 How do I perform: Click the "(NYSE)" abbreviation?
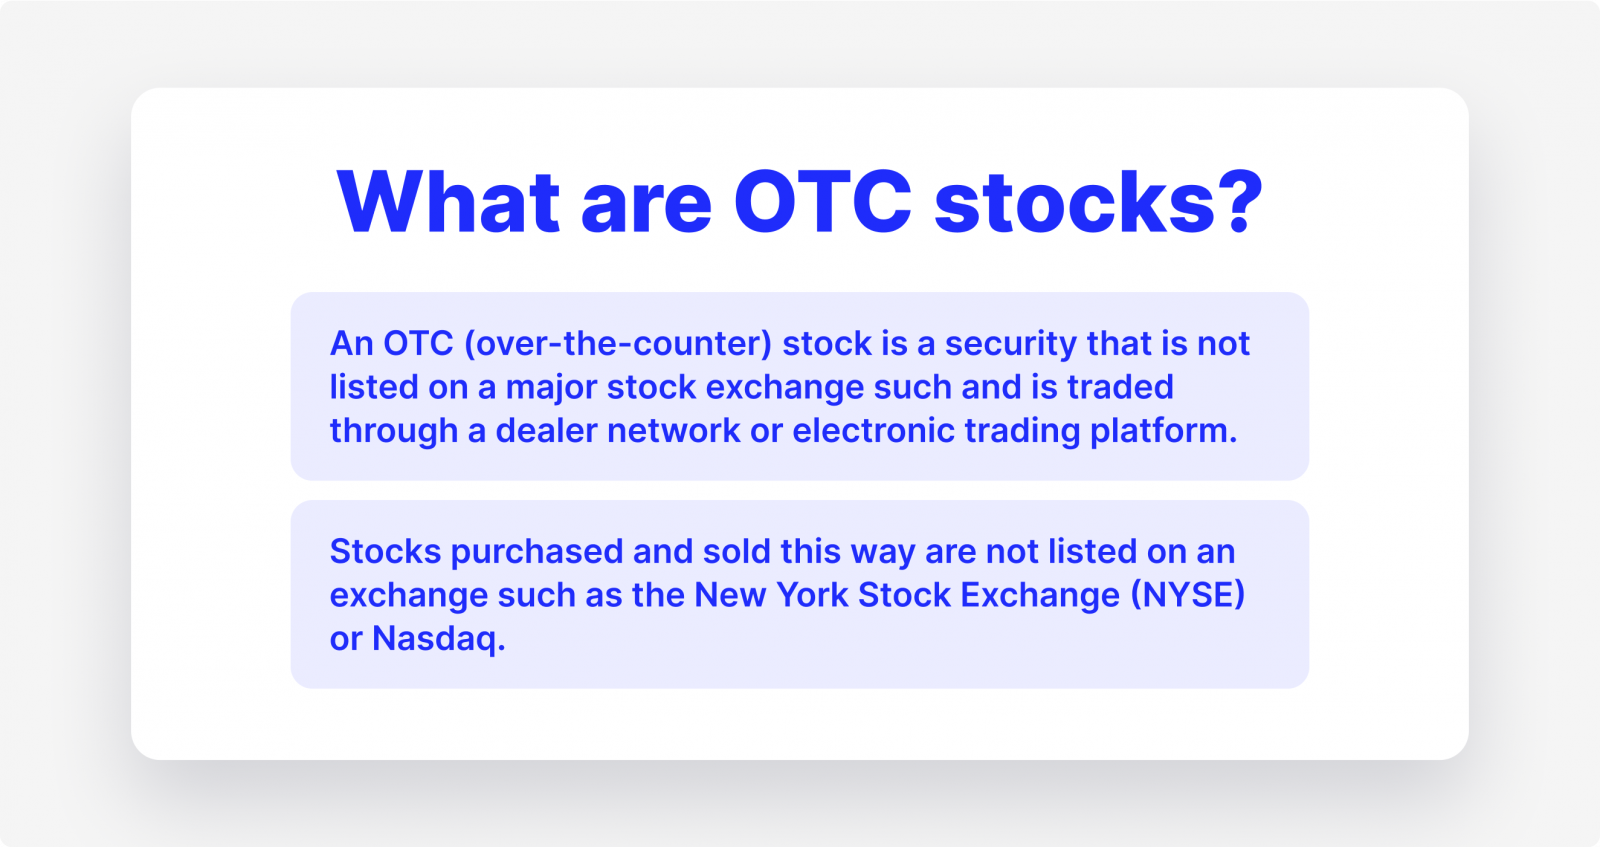[1188, 595]
